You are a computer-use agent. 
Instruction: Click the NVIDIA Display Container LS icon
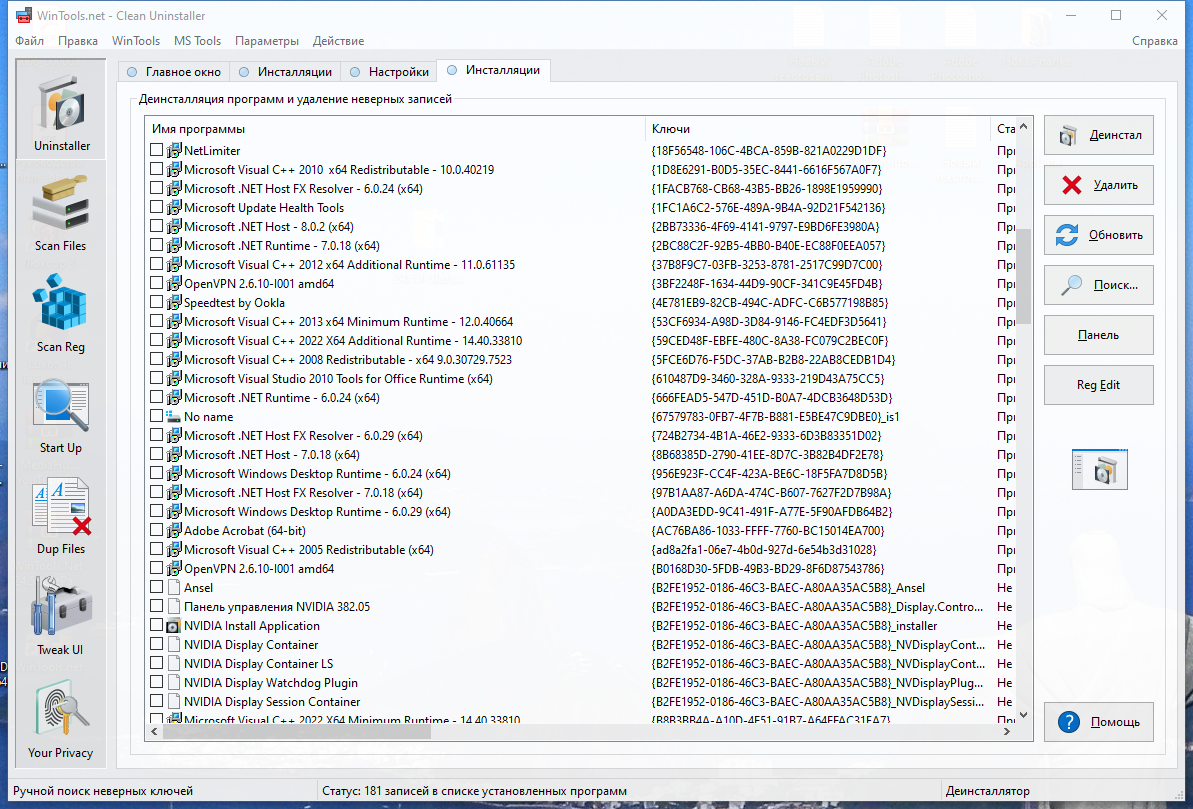[173, 664]
